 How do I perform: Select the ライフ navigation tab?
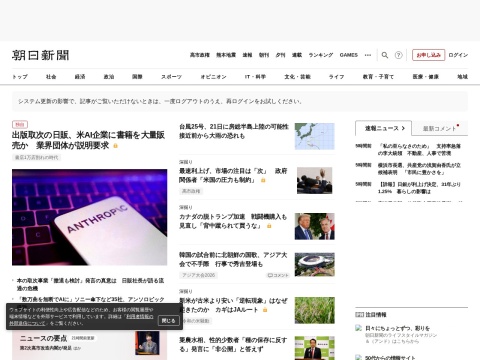[336, 77]
